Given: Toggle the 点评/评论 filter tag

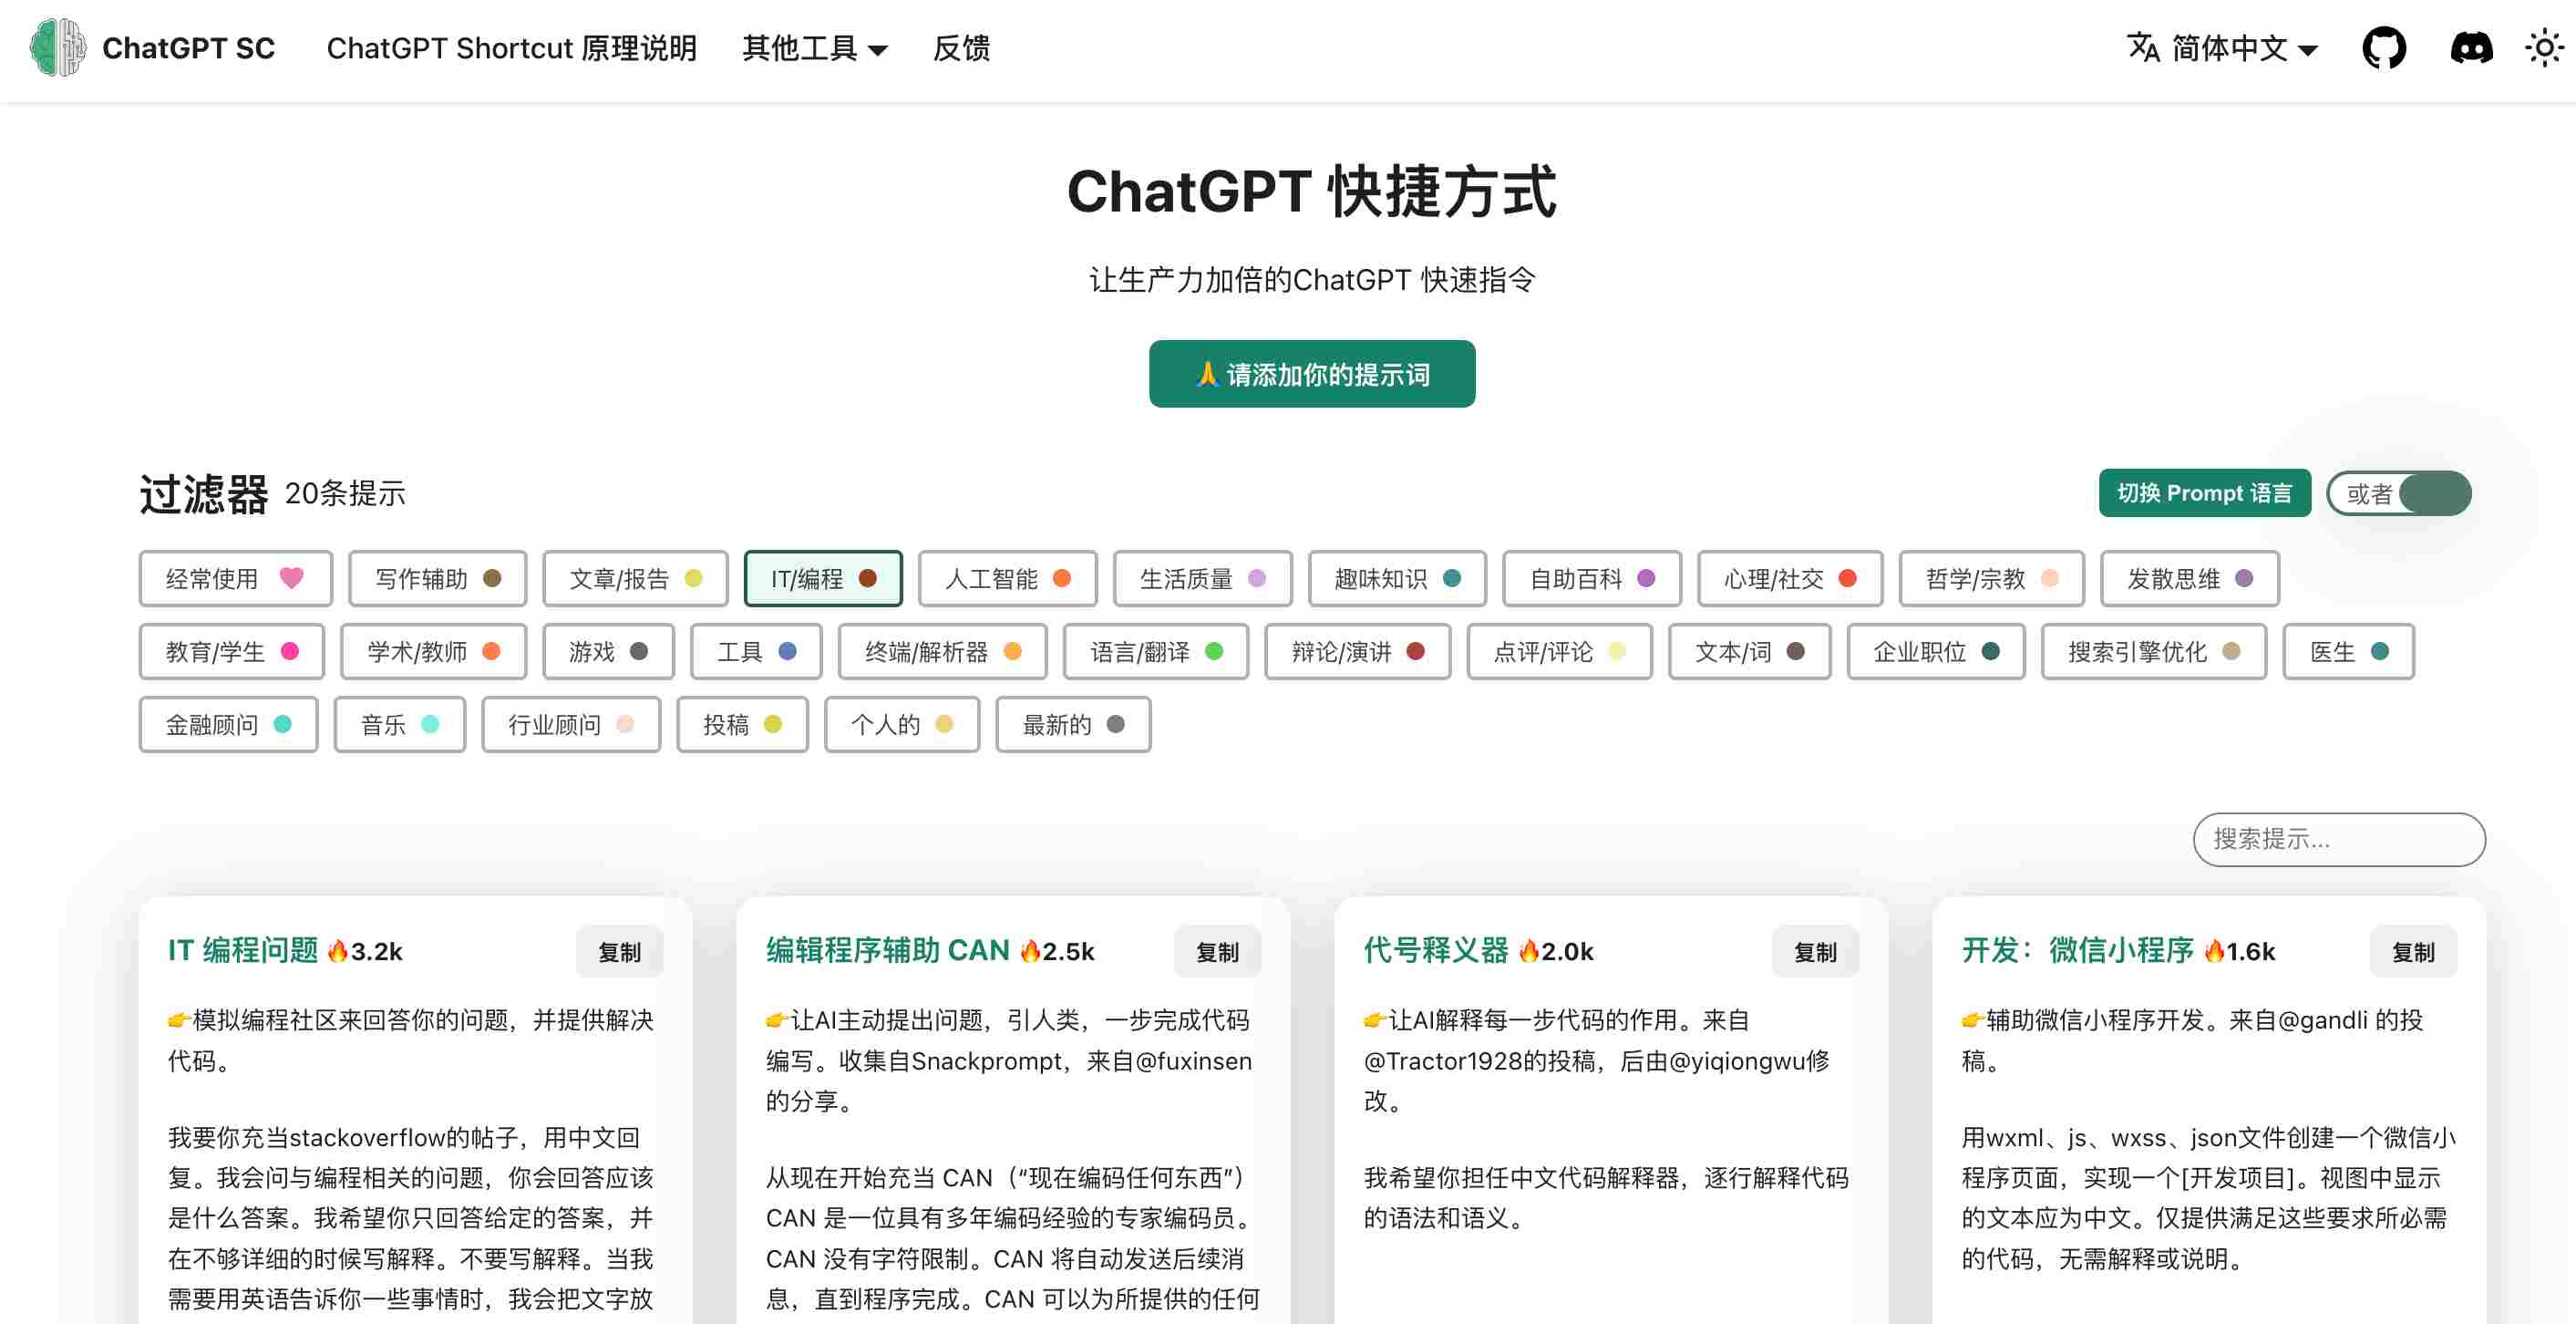Looking at the screenshot, I should pos(1559,651).
